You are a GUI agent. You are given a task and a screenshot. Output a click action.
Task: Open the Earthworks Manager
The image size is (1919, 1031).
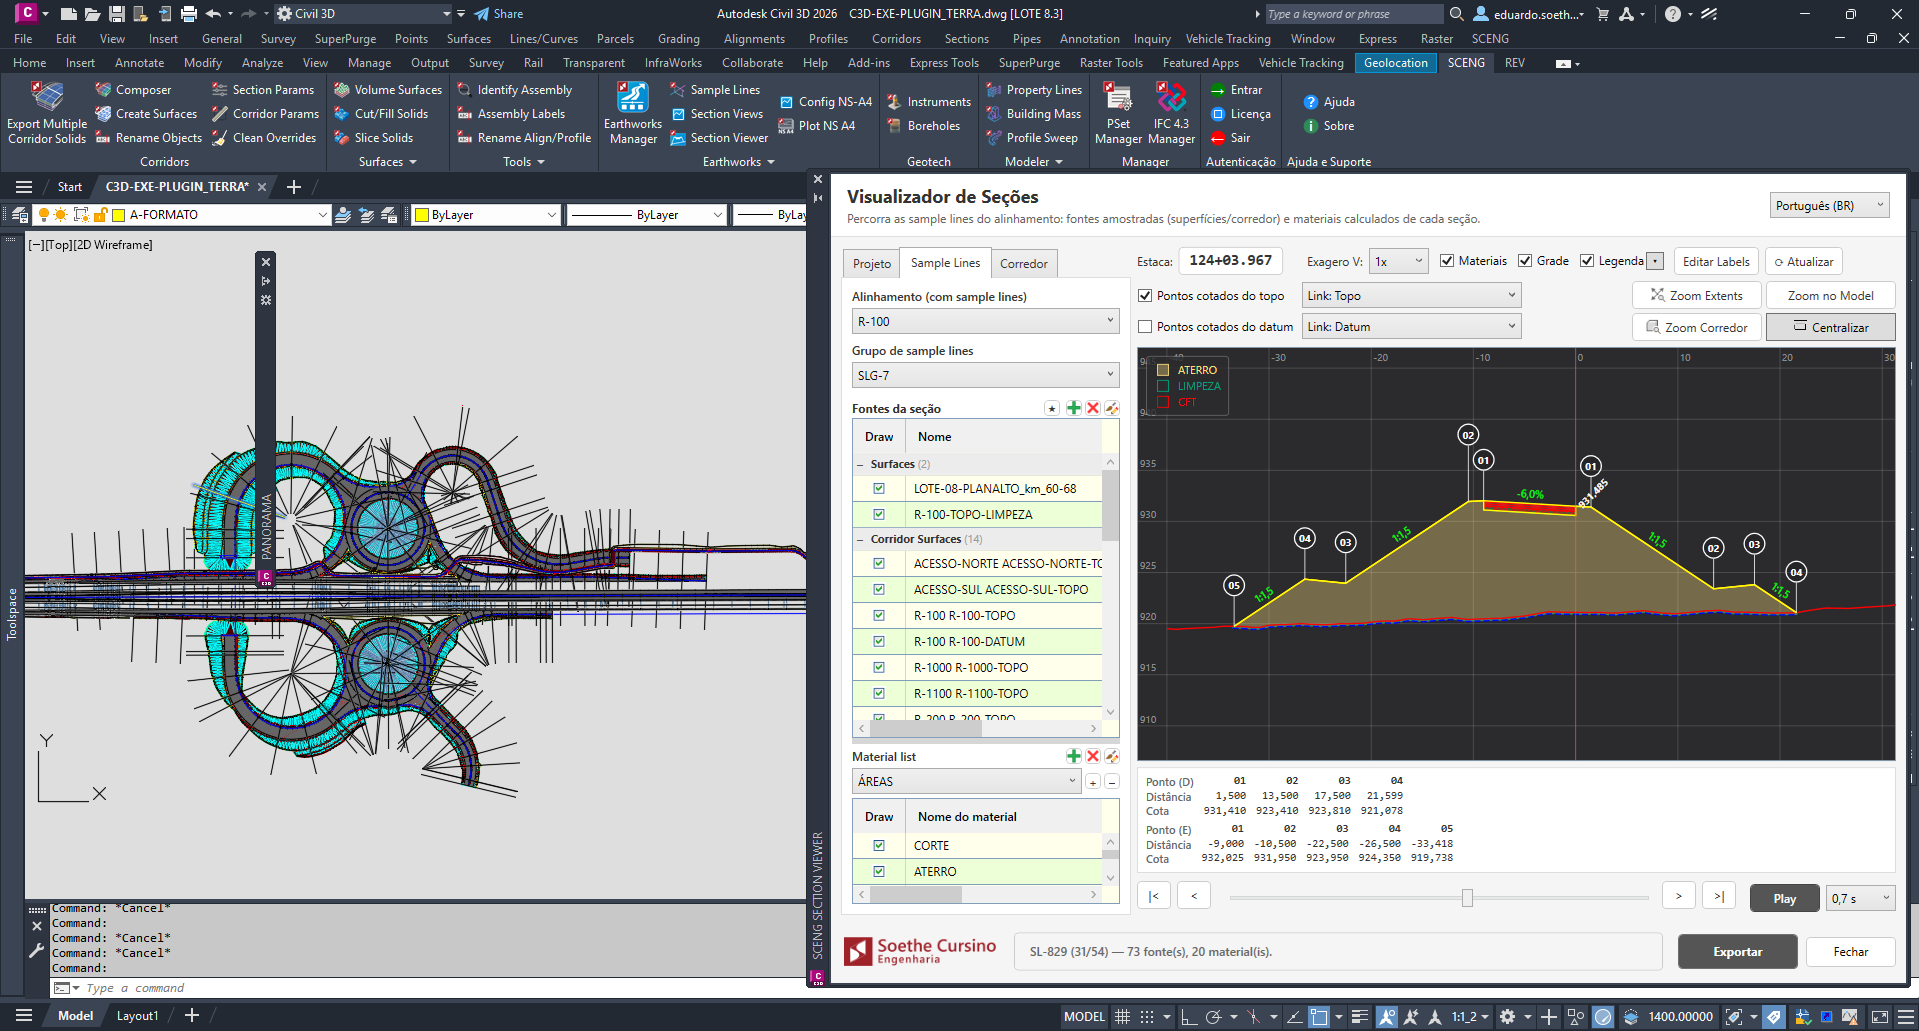pos(633,114)
